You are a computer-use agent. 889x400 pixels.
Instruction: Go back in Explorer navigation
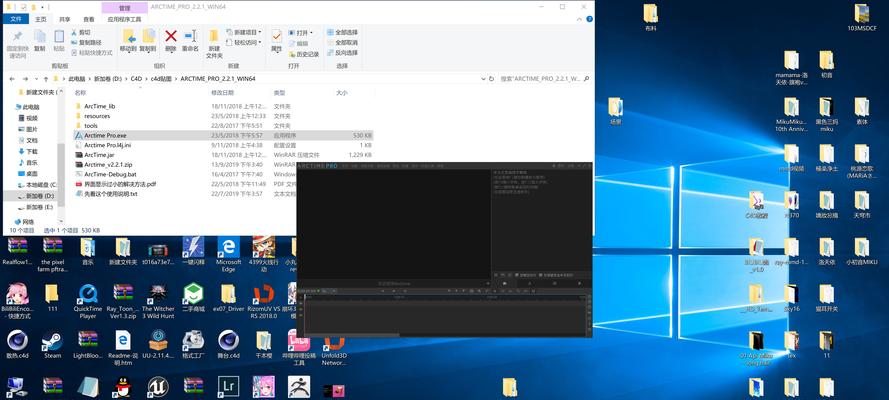pos(11,79)
